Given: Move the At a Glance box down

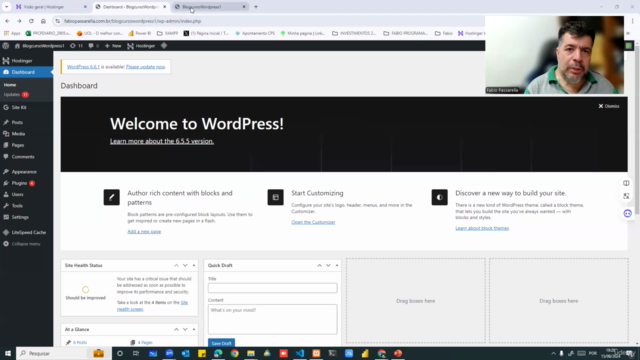Looking at the screenshot, I should 185,330.
